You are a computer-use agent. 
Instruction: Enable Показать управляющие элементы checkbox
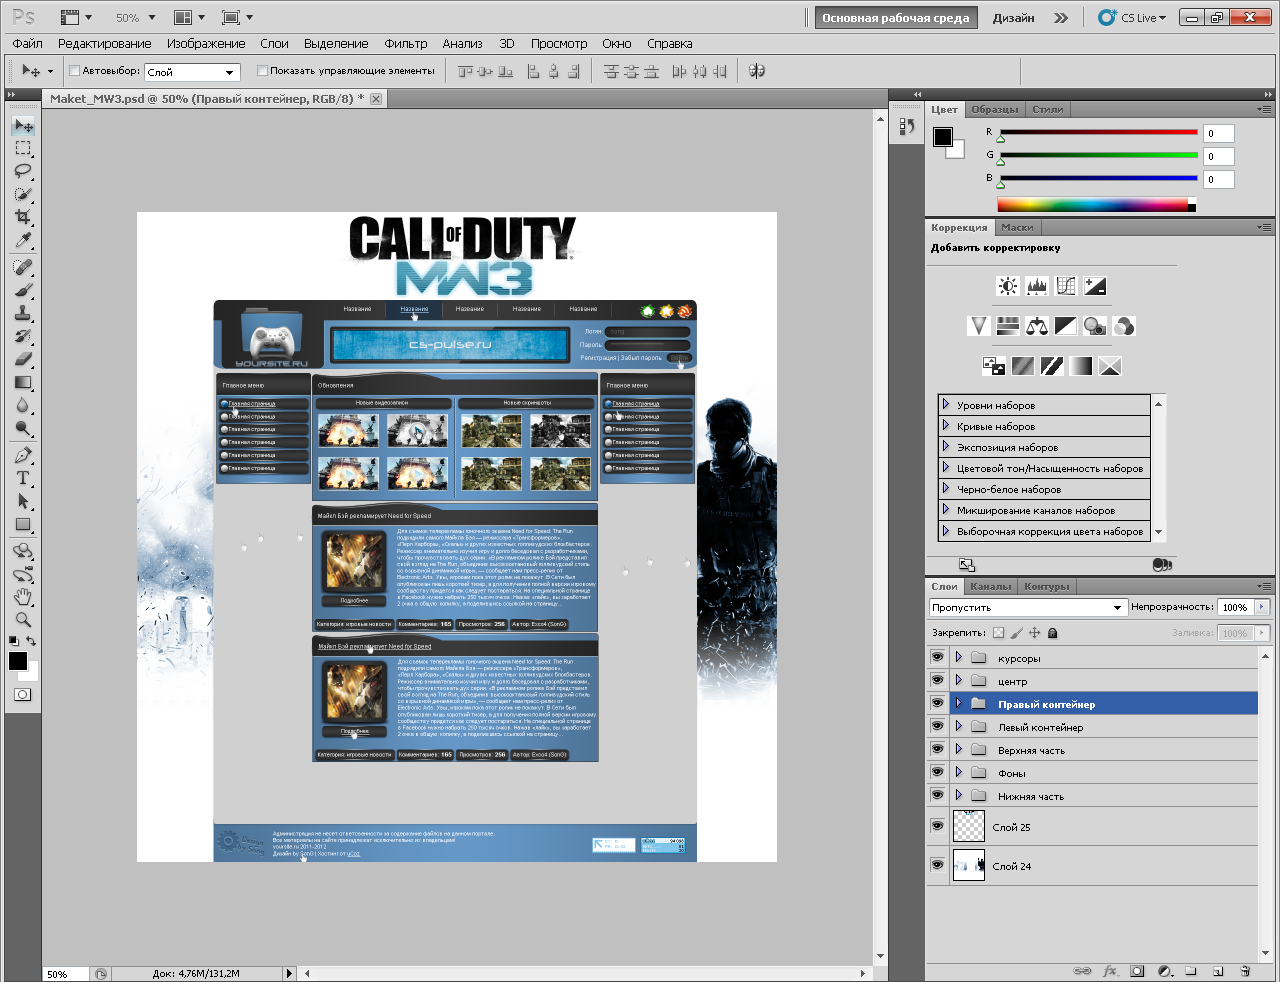pyautogui.click(x=262, y=71)
